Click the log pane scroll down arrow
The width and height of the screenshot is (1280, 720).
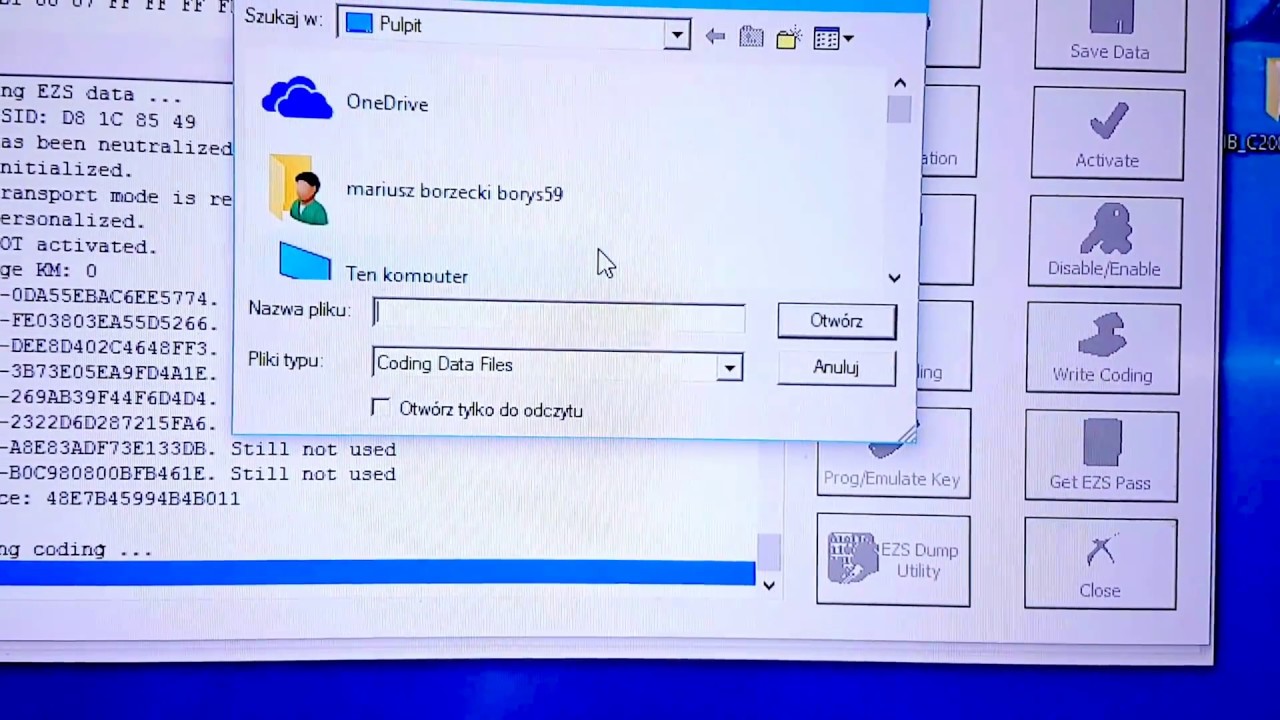point(768,585)
